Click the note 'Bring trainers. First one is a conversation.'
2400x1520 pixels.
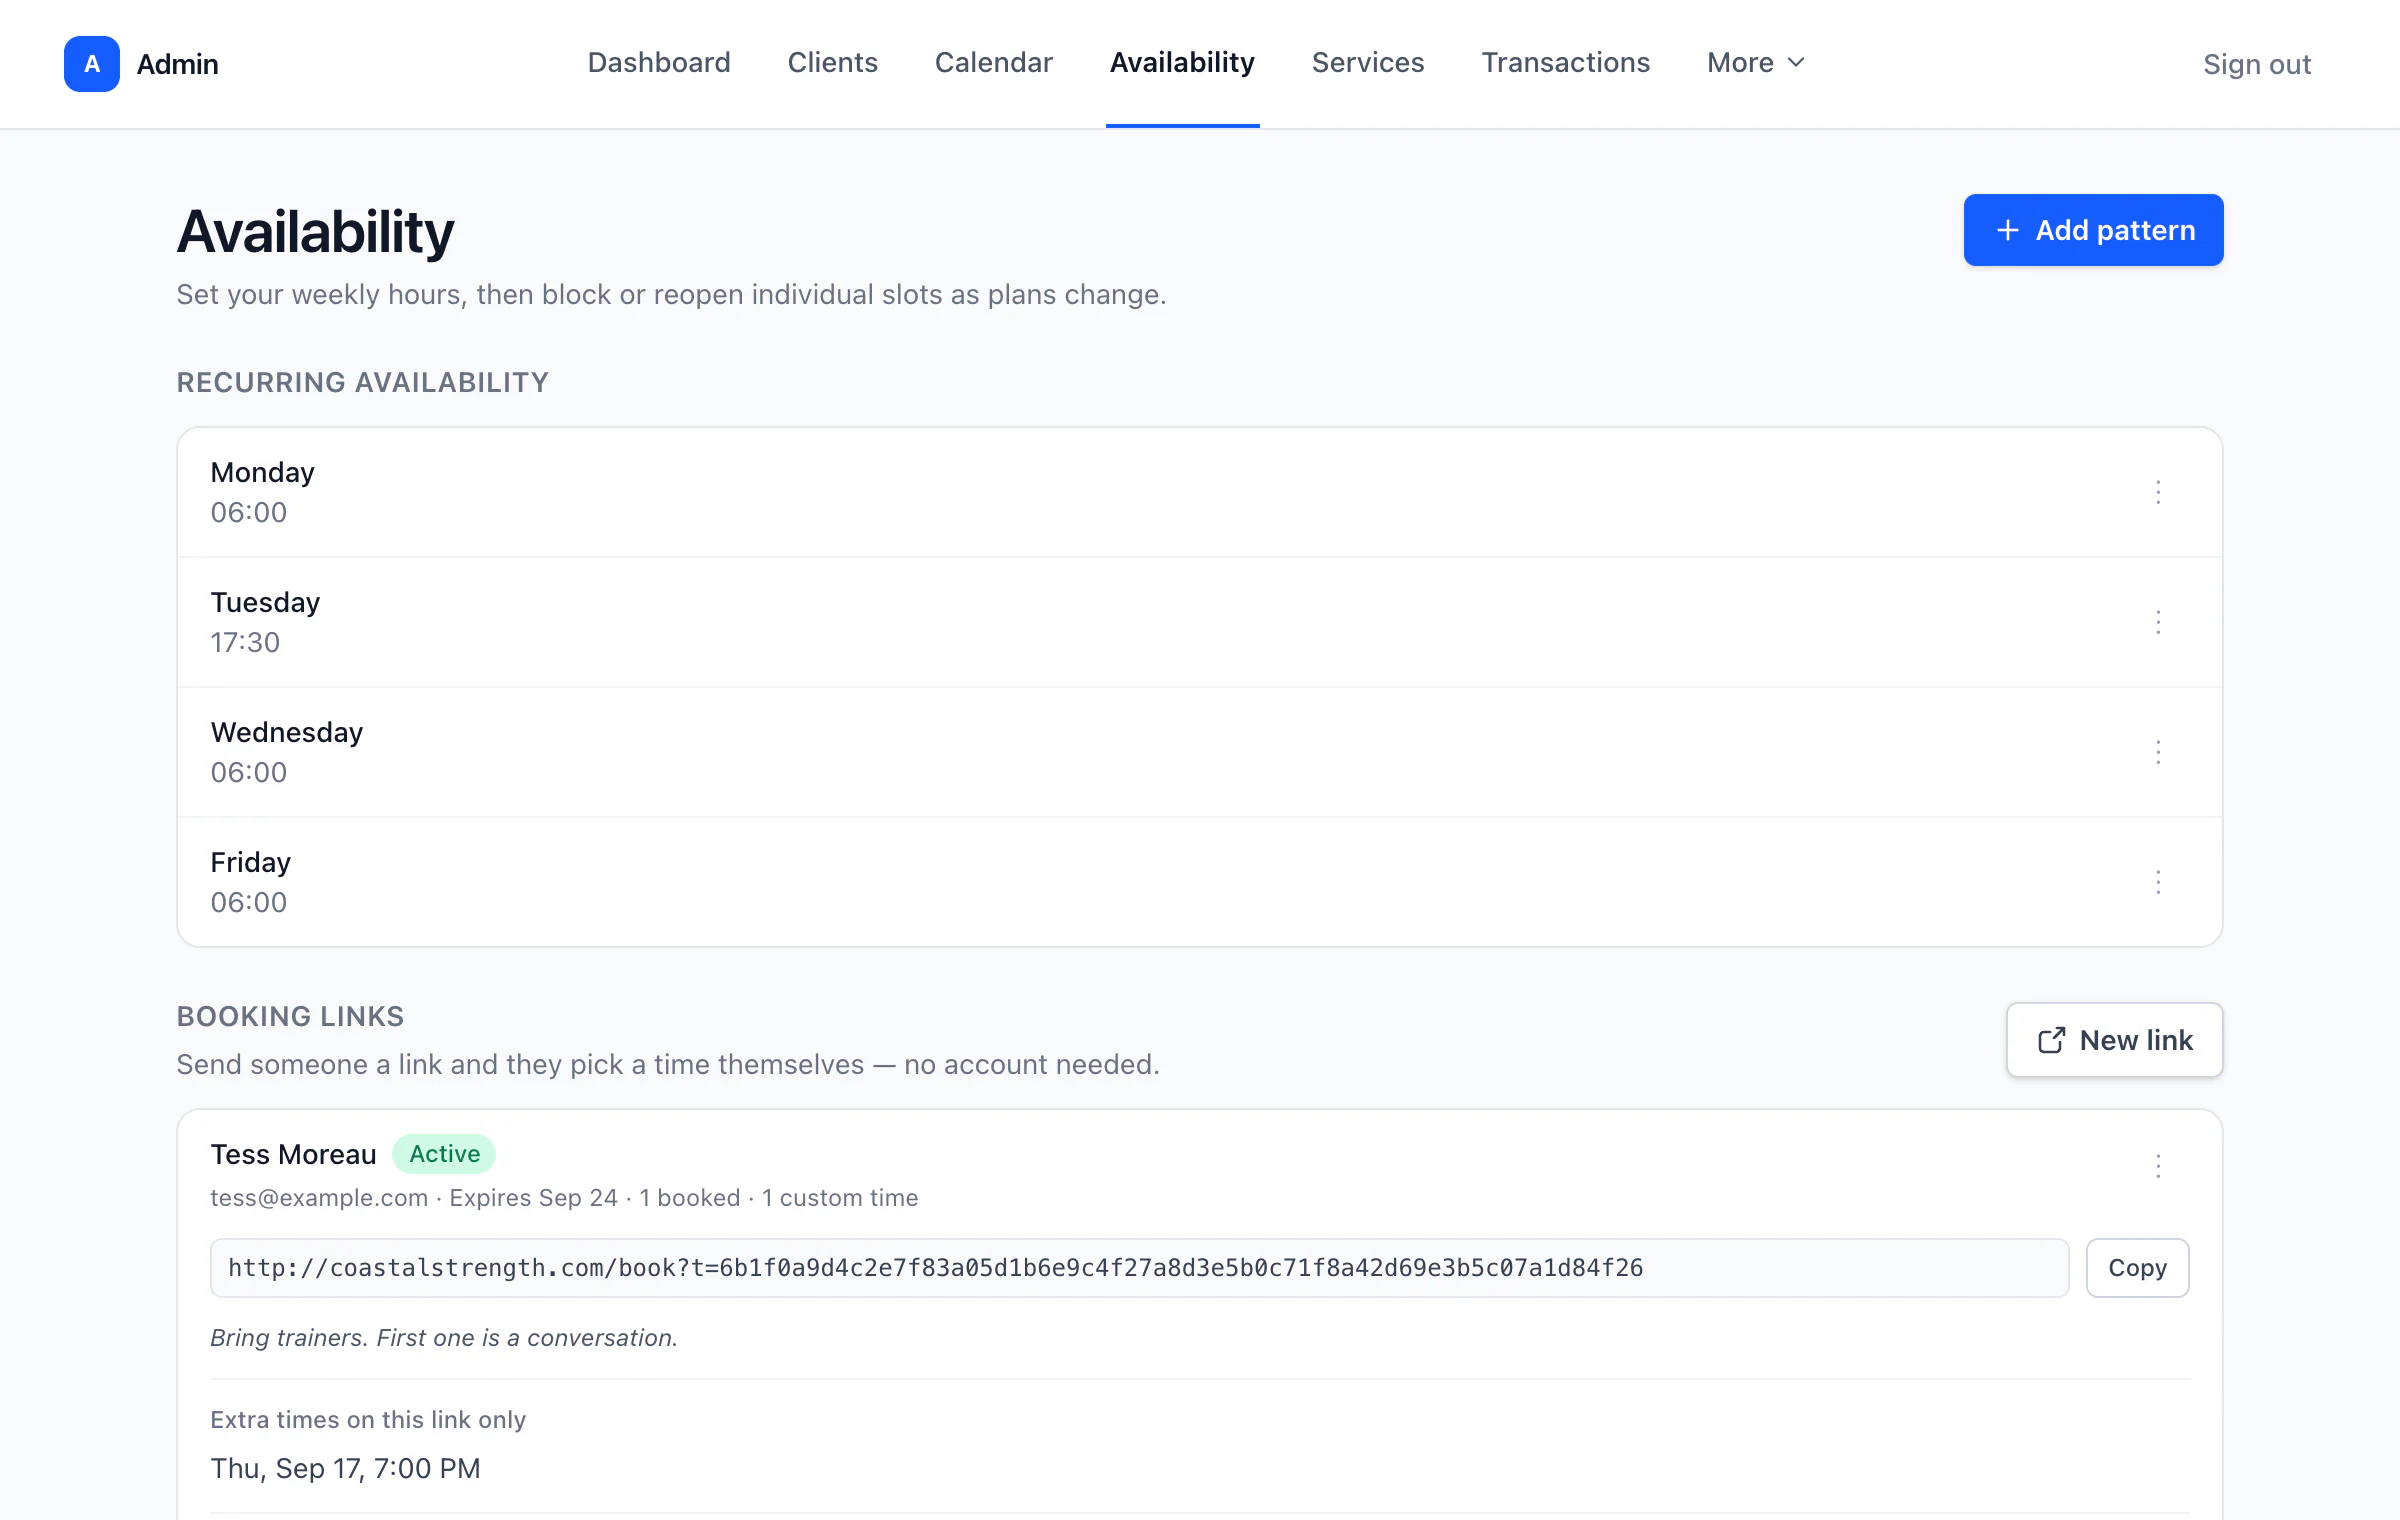click(444, 1338)
